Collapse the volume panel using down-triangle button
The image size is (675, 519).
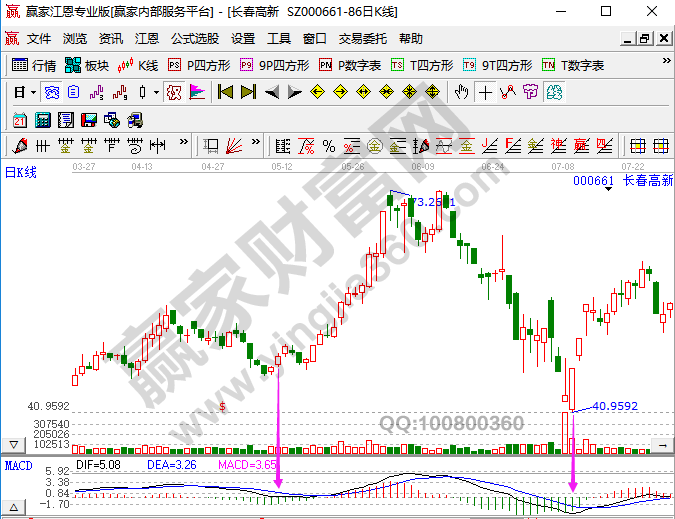(x=12, y=443)
